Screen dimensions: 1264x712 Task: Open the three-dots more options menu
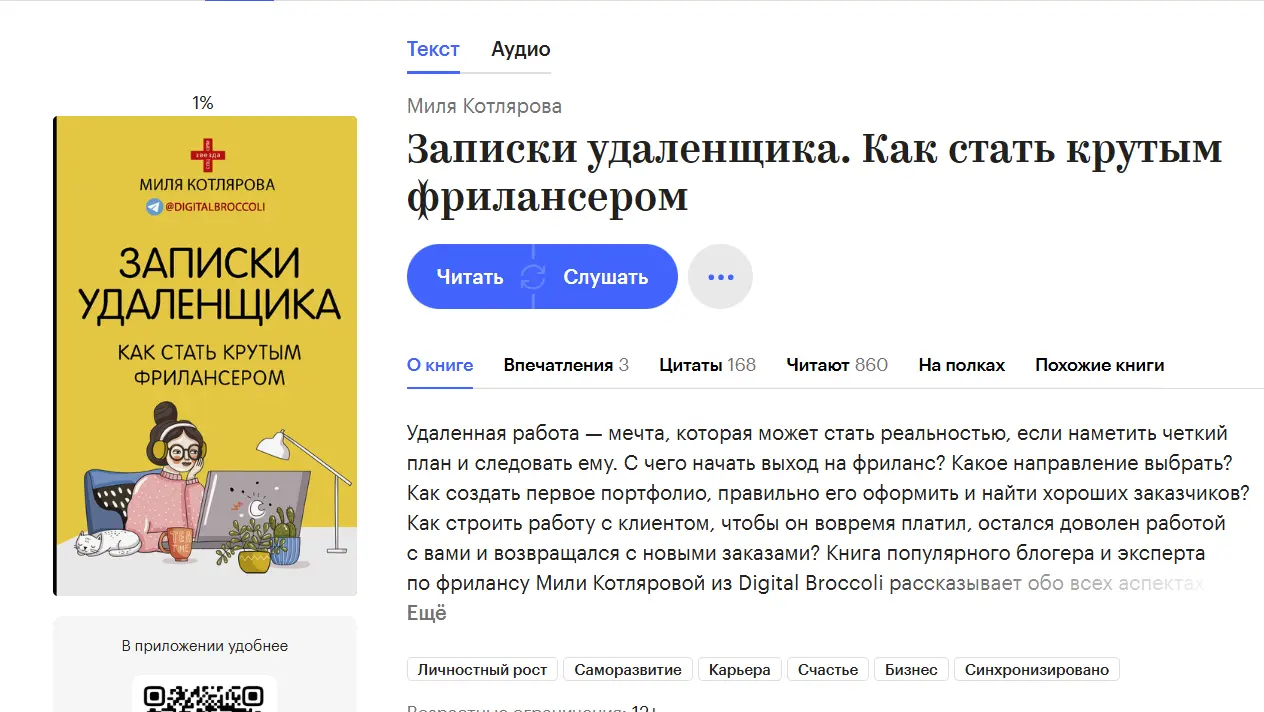pos(720,277)
